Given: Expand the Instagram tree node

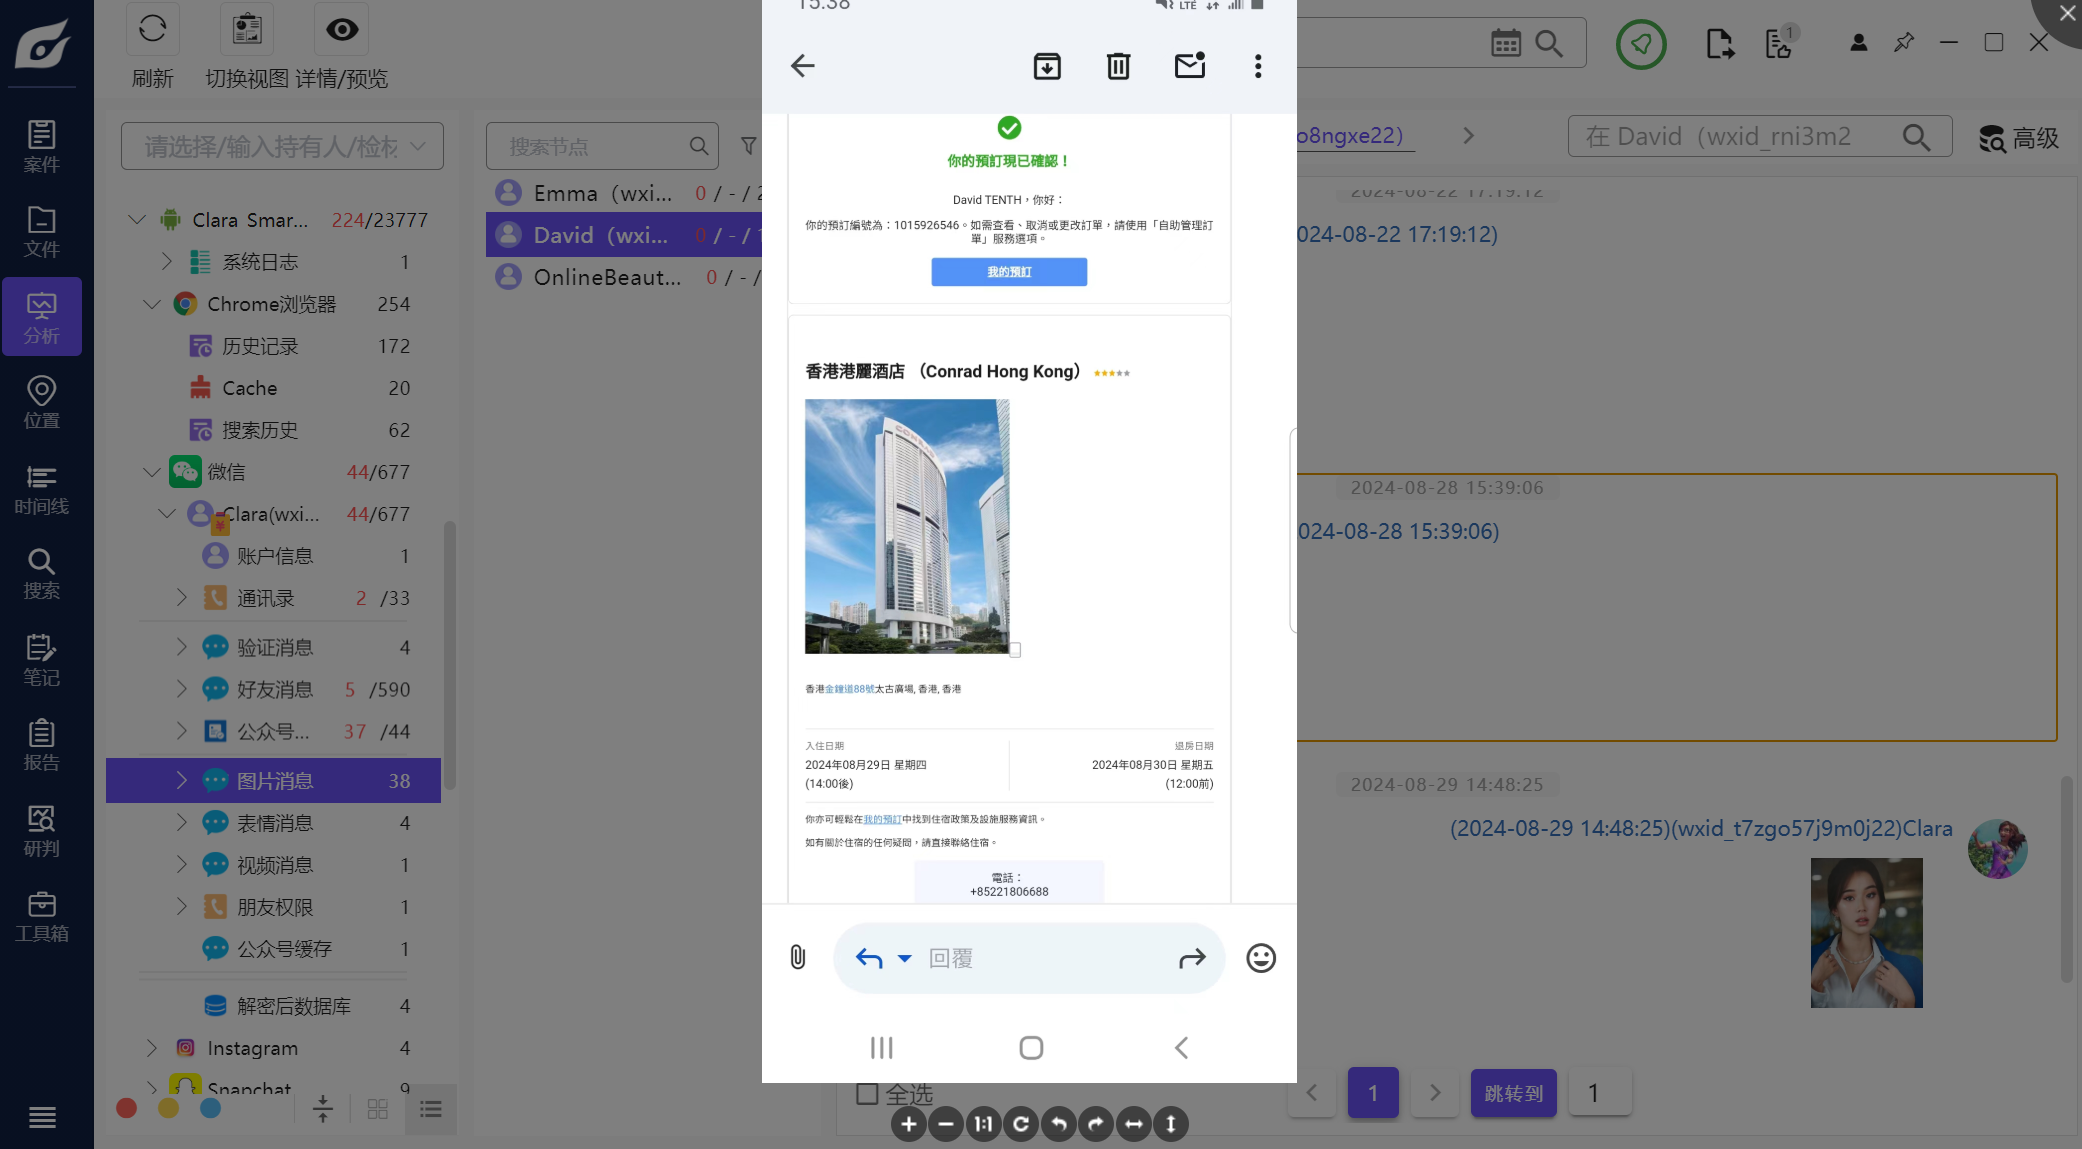Looking at the screenshot, I should [152, 1048].
